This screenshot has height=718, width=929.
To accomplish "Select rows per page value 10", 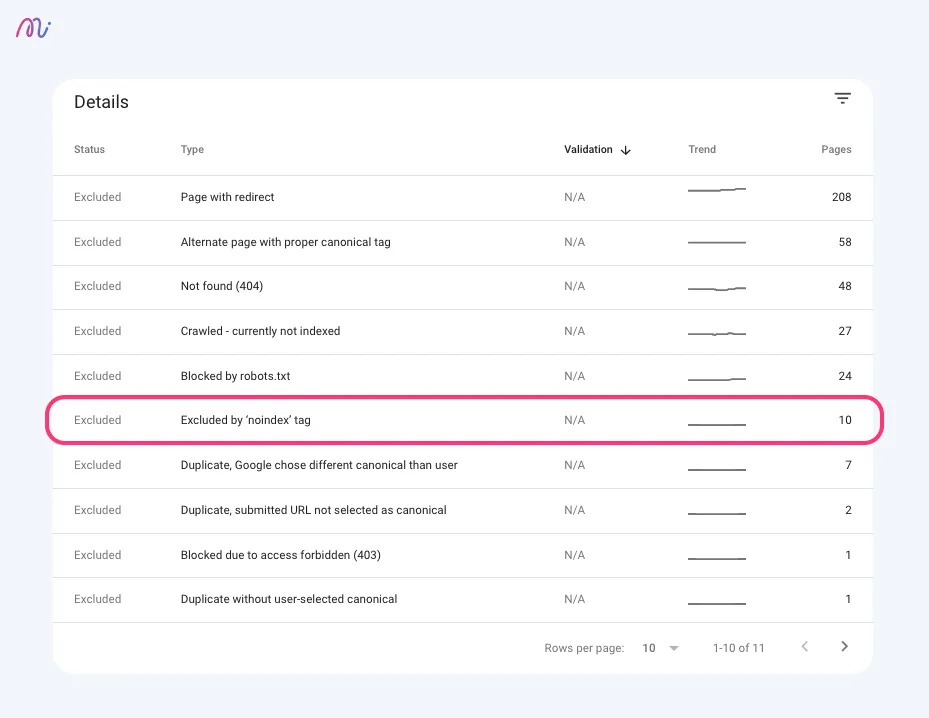I will point(649,648).
